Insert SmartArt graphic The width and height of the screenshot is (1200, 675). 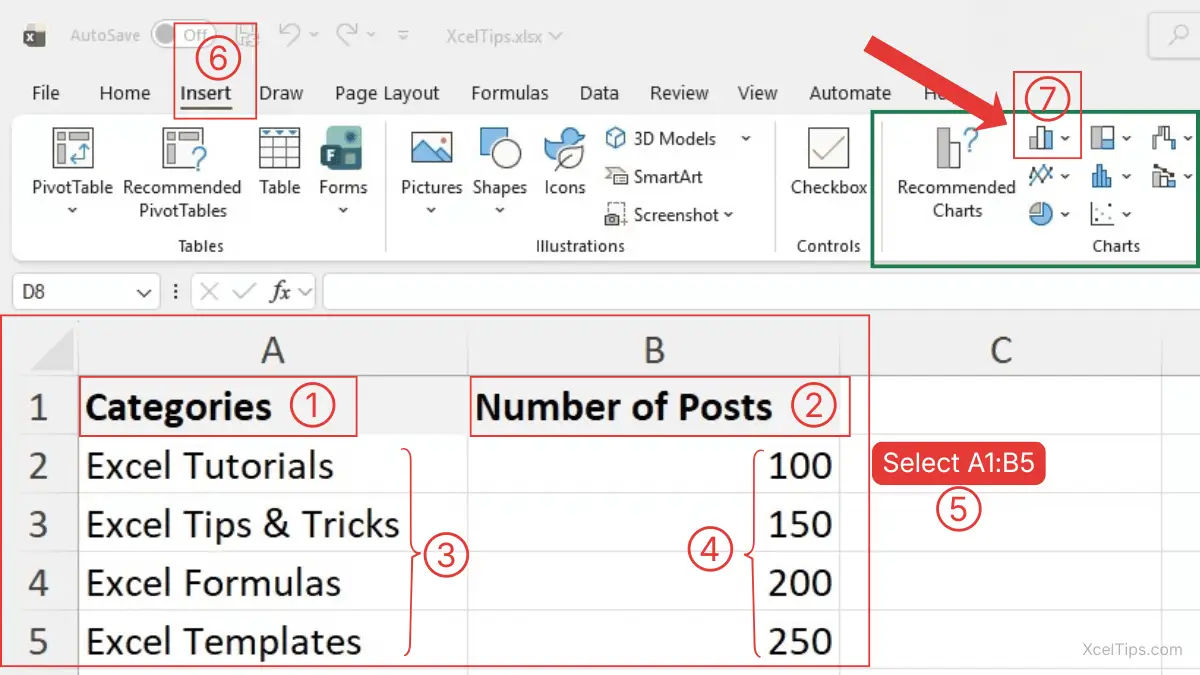tap(654, 177)
